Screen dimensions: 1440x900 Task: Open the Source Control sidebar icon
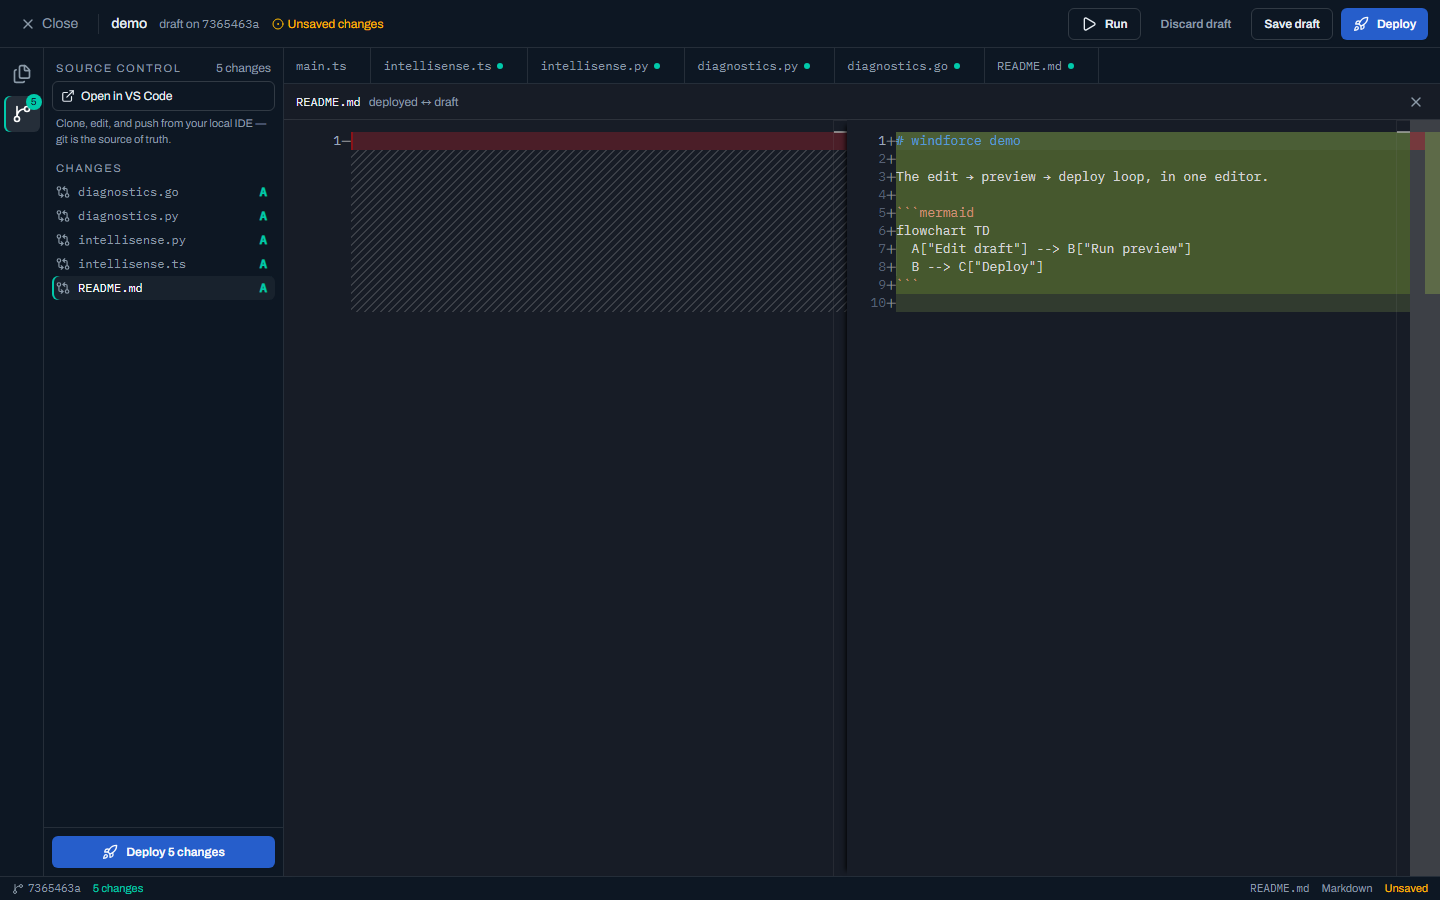(x=22, y=114)
